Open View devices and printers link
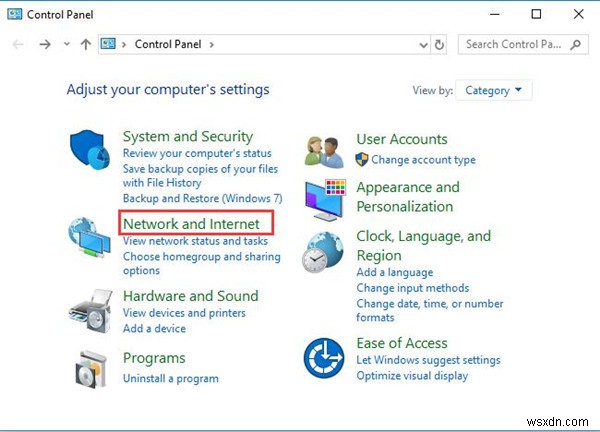The width and height of the screenshot is (600, 432). pos(184,314)
